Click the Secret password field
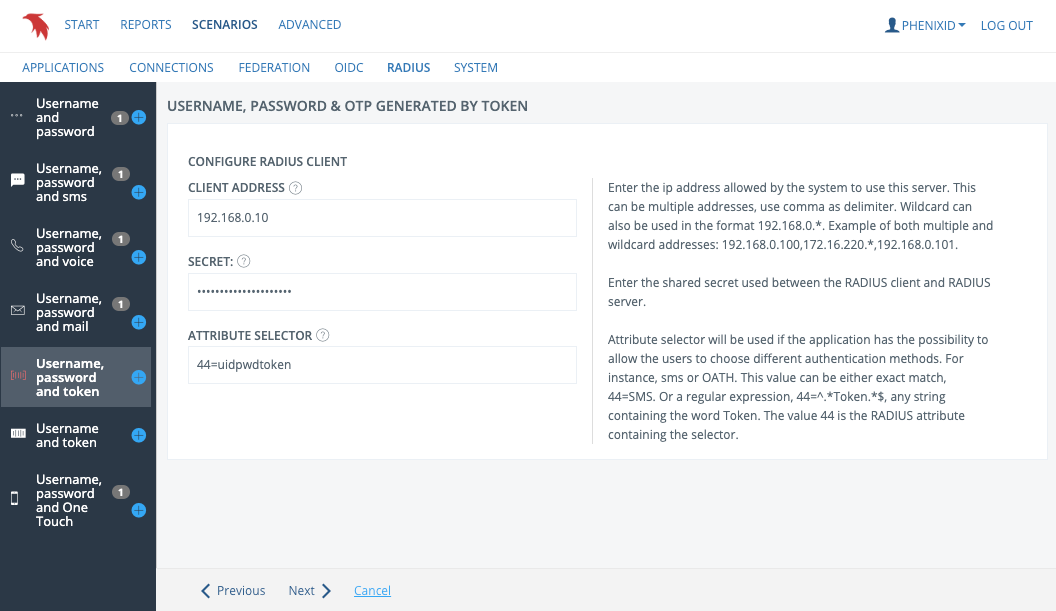 (382, 292)
